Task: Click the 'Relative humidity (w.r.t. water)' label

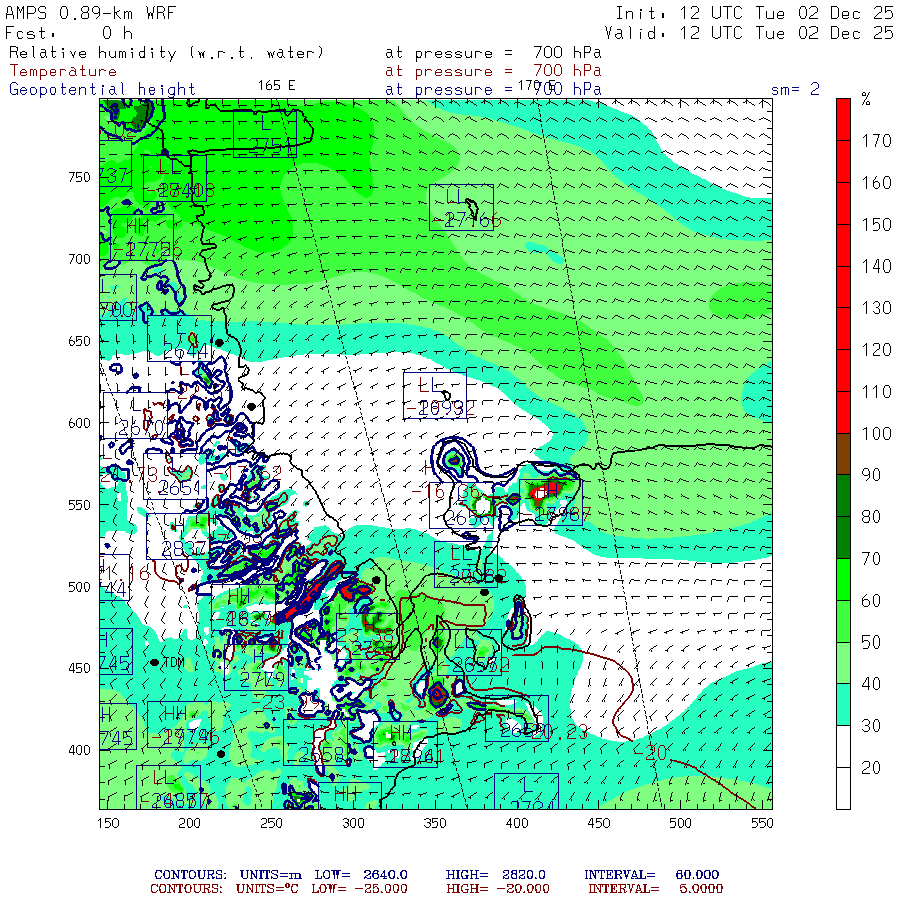Action: click(x=167, y=53)
